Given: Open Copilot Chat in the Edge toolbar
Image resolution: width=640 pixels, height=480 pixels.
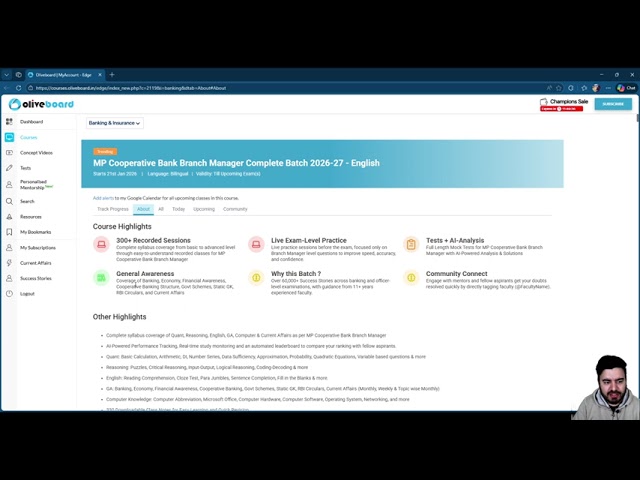Looking at the screenshot, I should [628, 88].
